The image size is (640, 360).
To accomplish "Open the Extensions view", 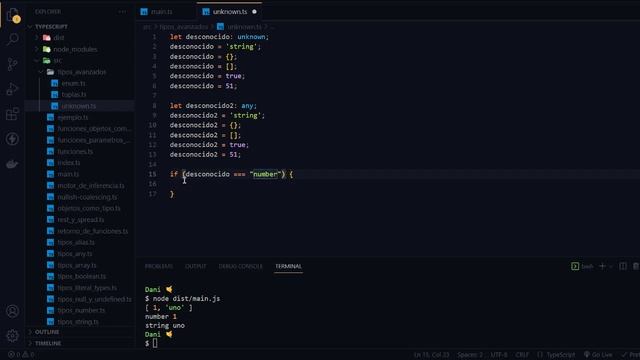I will coord(13,114).
